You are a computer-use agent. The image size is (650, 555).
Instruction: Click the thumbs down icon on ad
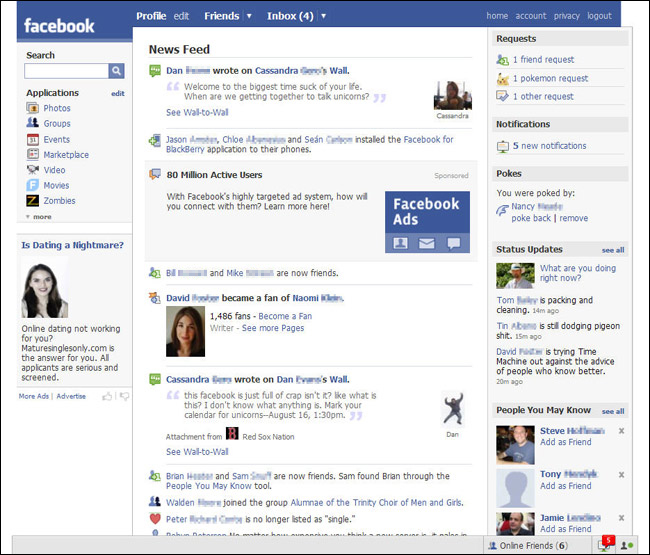(x=124, y=397)
